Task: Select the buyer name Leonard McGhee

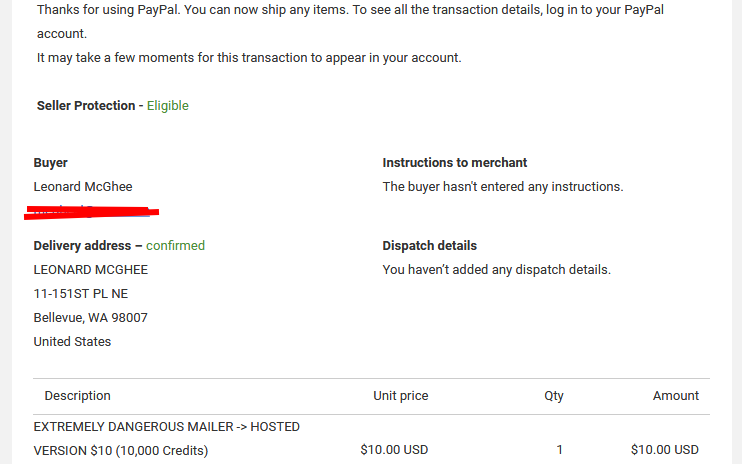Action: coord(83,186)
